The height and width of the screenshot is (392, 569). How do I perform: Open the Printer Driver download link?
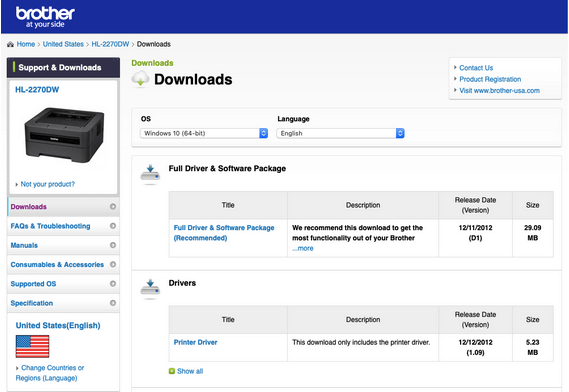[195, 342]
